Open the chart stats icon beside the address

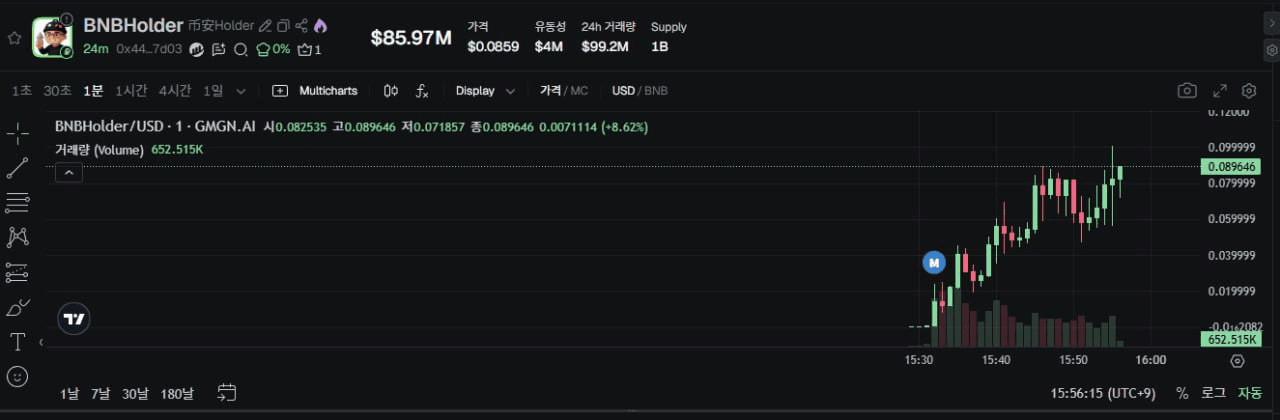pyautogui.click(x=197, y=48)
